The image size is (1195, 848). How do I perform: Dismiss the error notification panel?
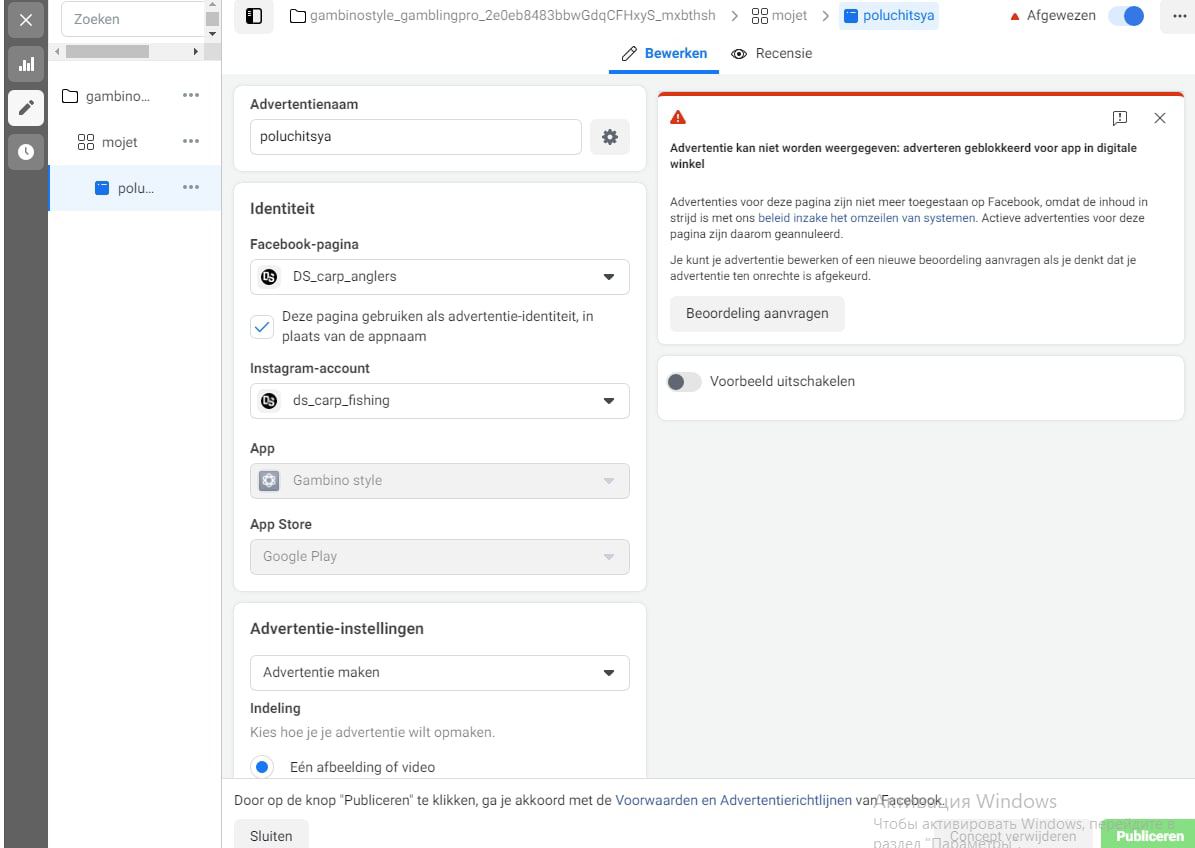(x=1160, y=118)
